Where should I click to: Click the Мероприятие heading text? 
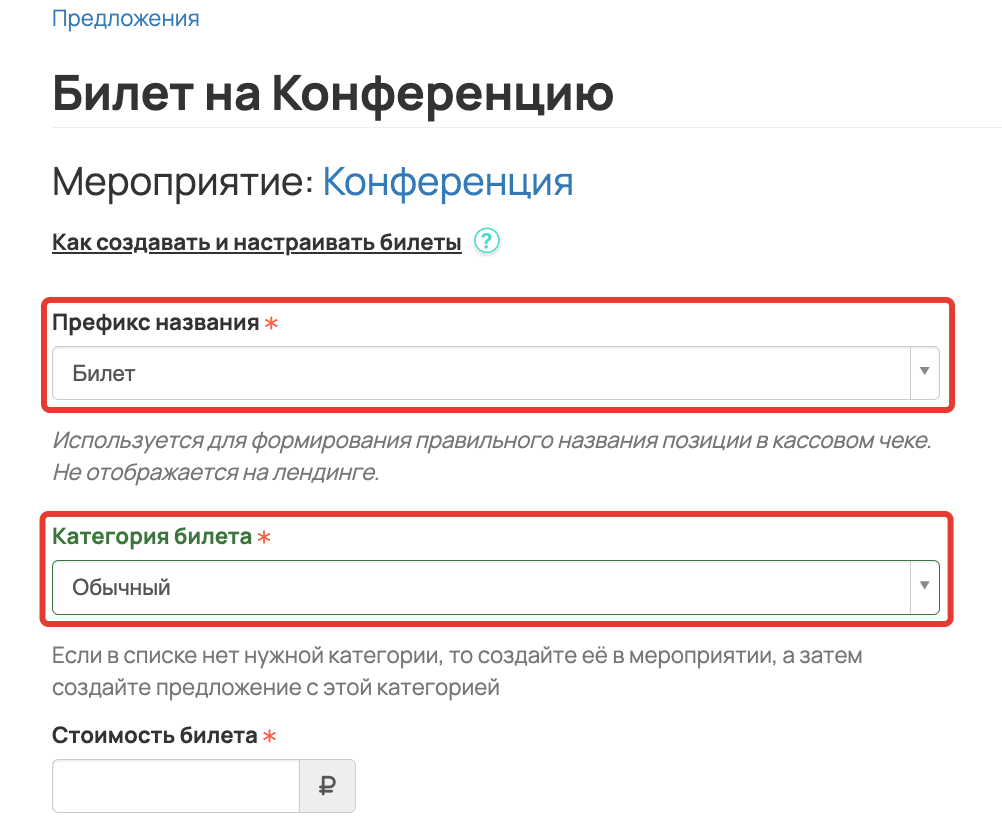(x=183, y=182)
